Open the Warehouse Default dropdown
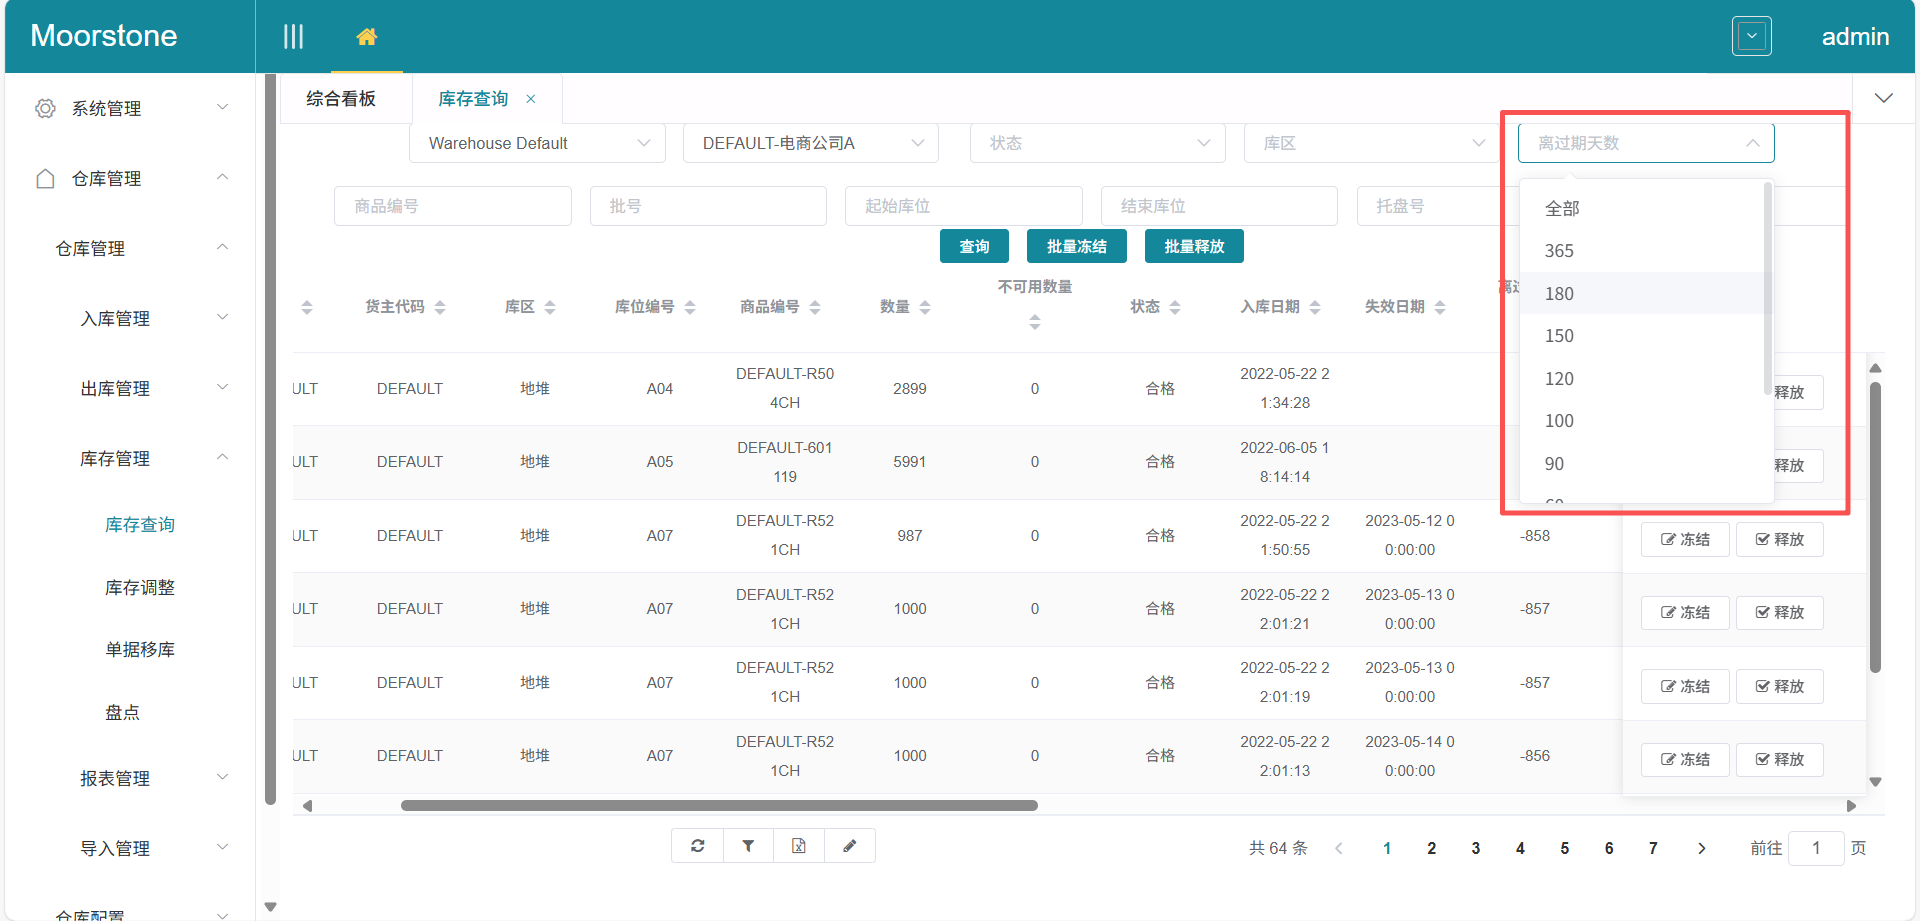The height and width of the screenshot is (921, 1920). point(537,143)
